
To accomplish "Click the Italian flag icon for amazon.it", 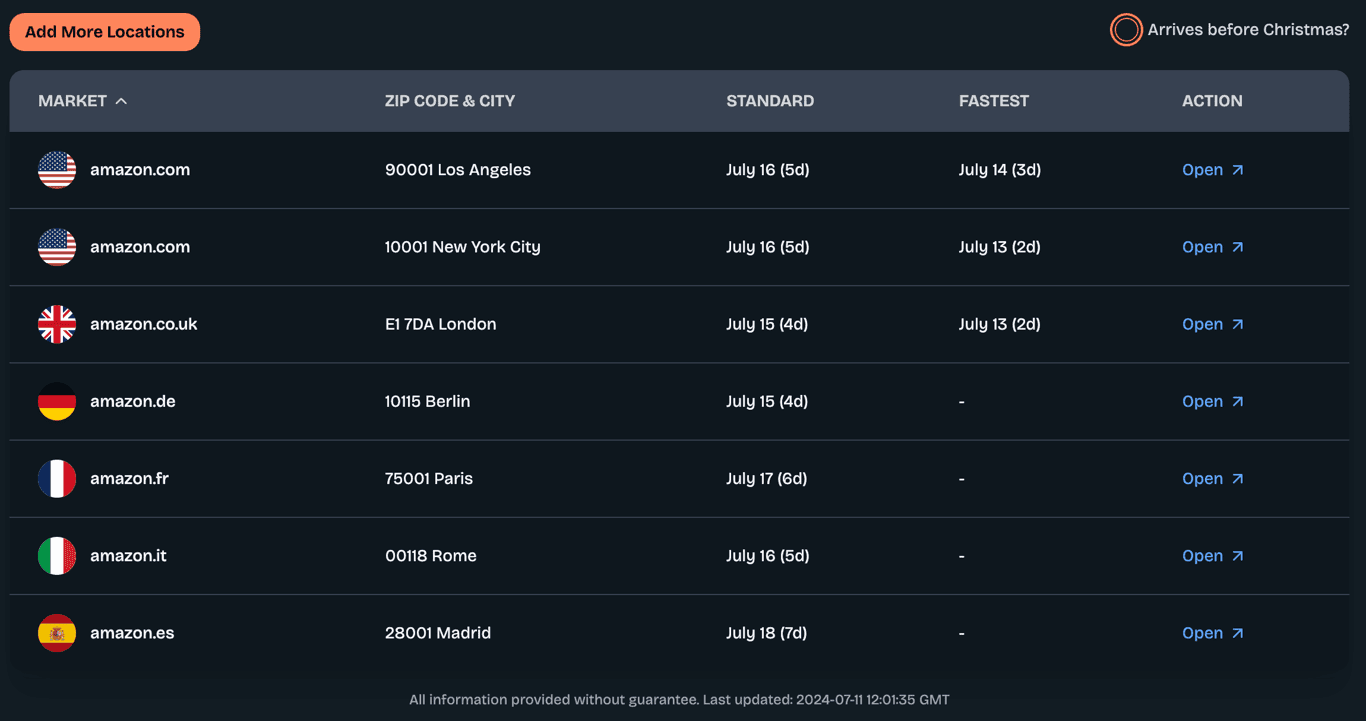I will [x=57, y=556].
